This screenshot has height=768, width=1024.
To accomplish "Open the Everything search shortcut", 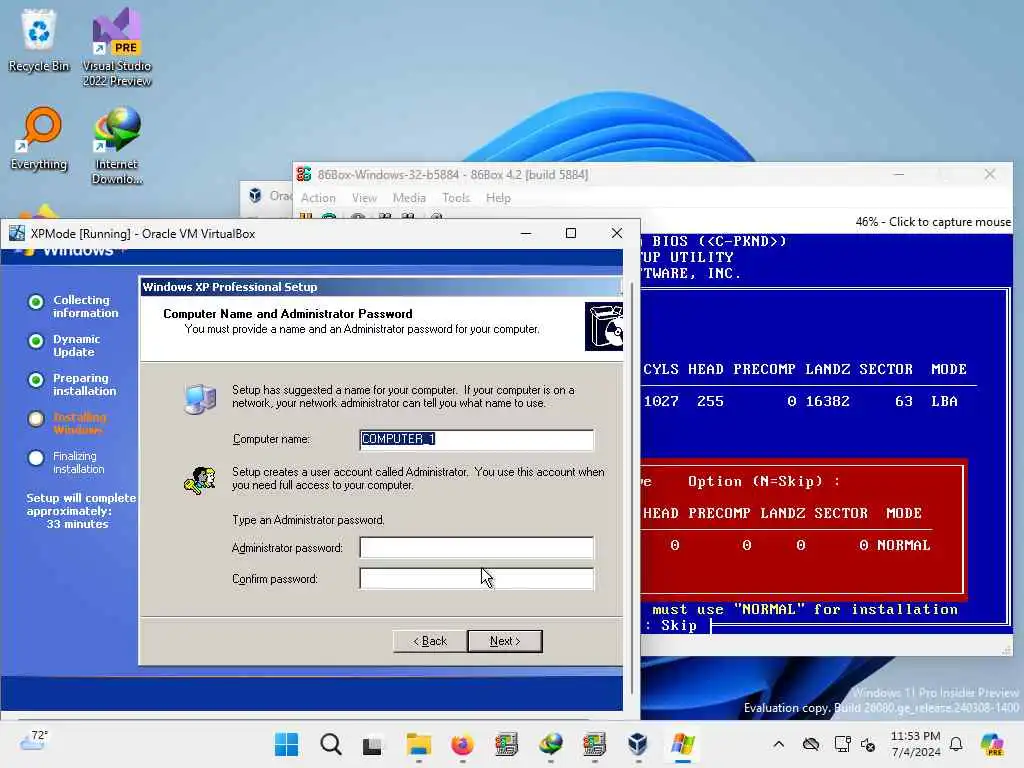I will [39, 138].
